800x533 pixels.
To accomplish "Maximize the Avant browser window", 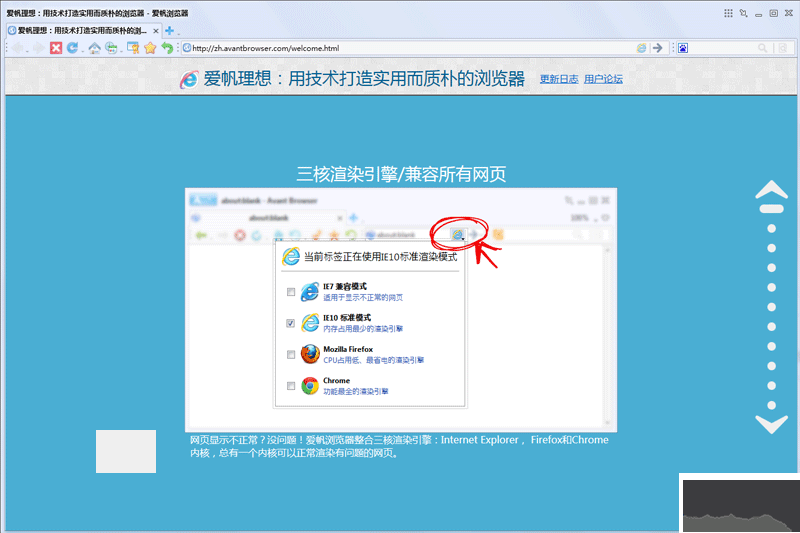I will pyautogui.click(x=774, y=13).
